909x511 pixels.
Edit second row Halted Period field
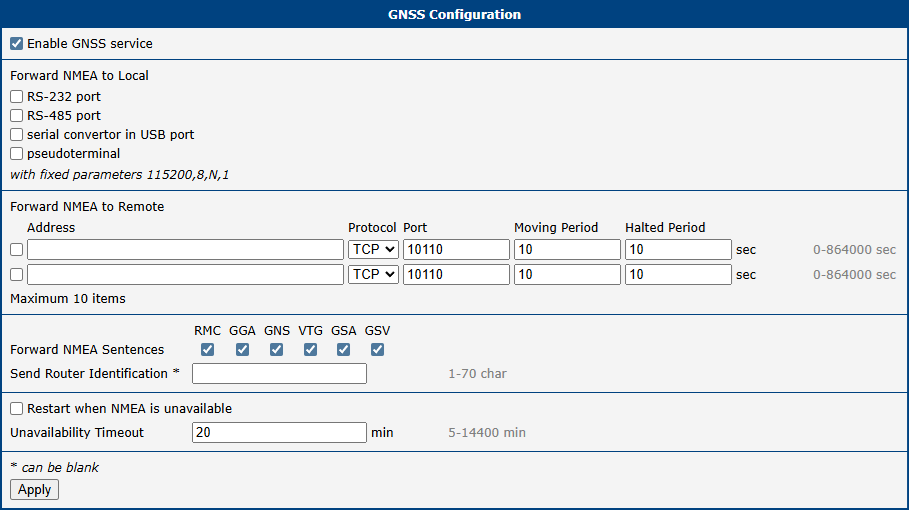(x=678, y=274)
